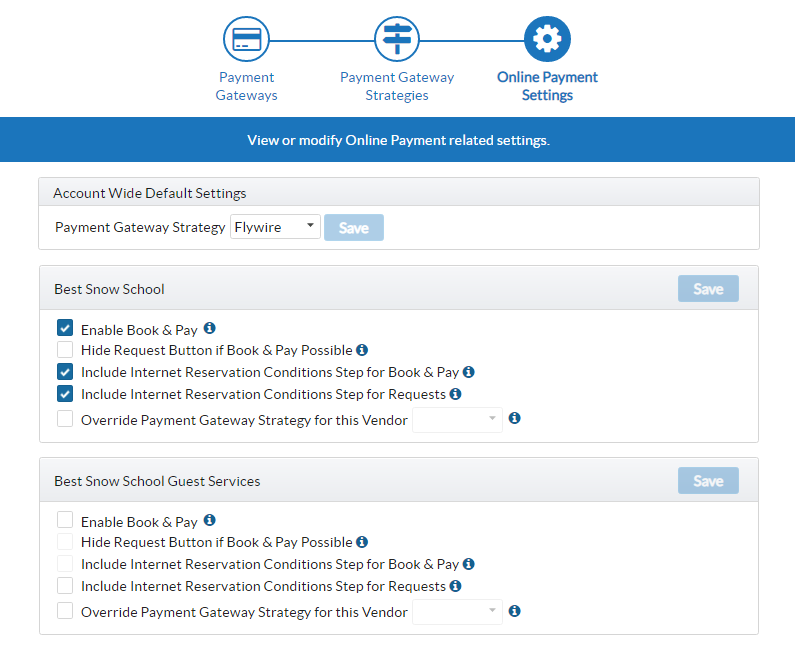Screen dimensions: 795x668
Task: Click the Payment Gateways credit card icon
Action: click(x=246, y=40)
